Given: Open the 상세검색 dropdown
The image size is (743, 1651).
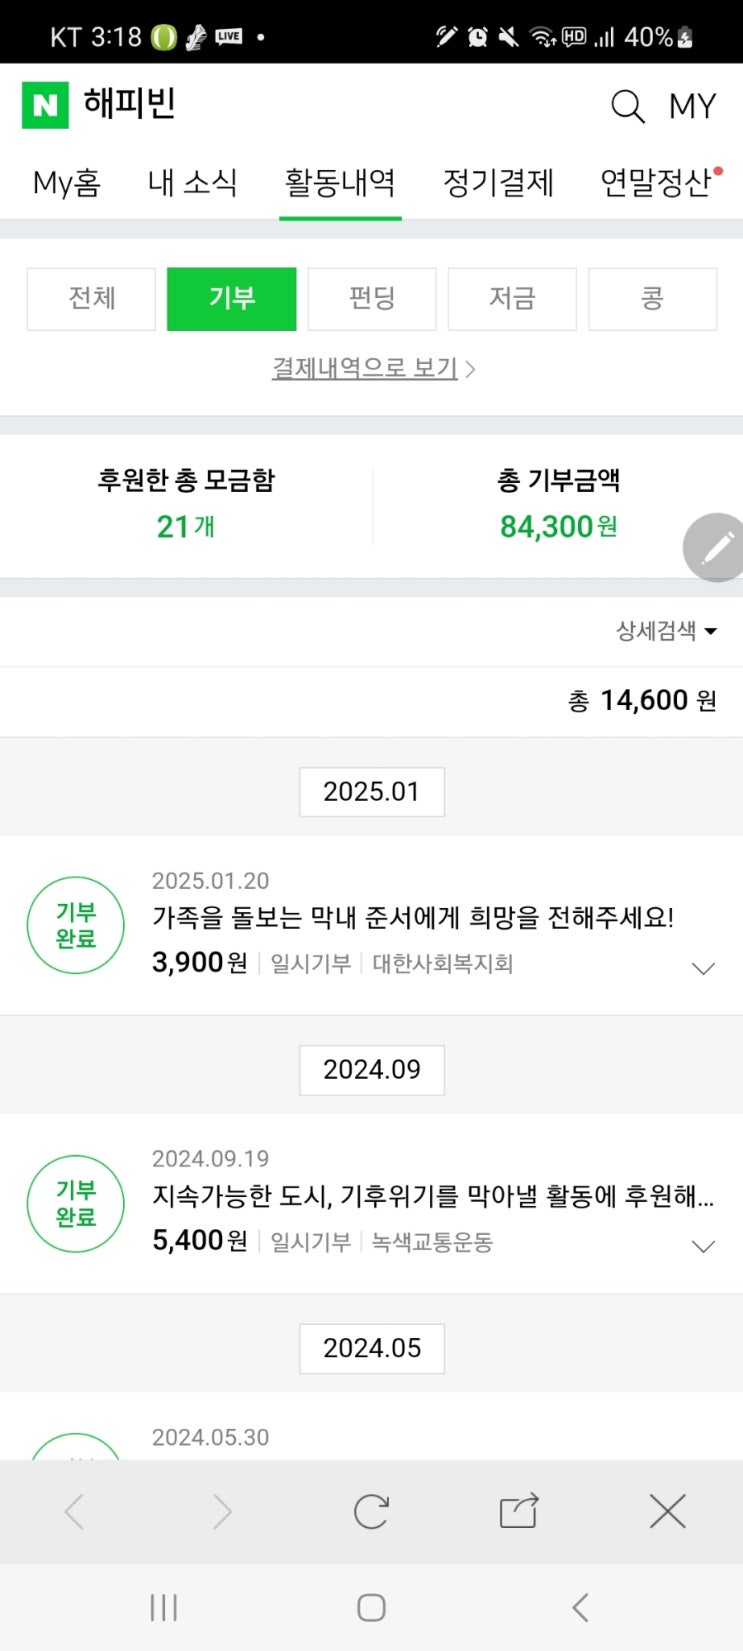Looking at the screenshot, I should click(666, 631).
